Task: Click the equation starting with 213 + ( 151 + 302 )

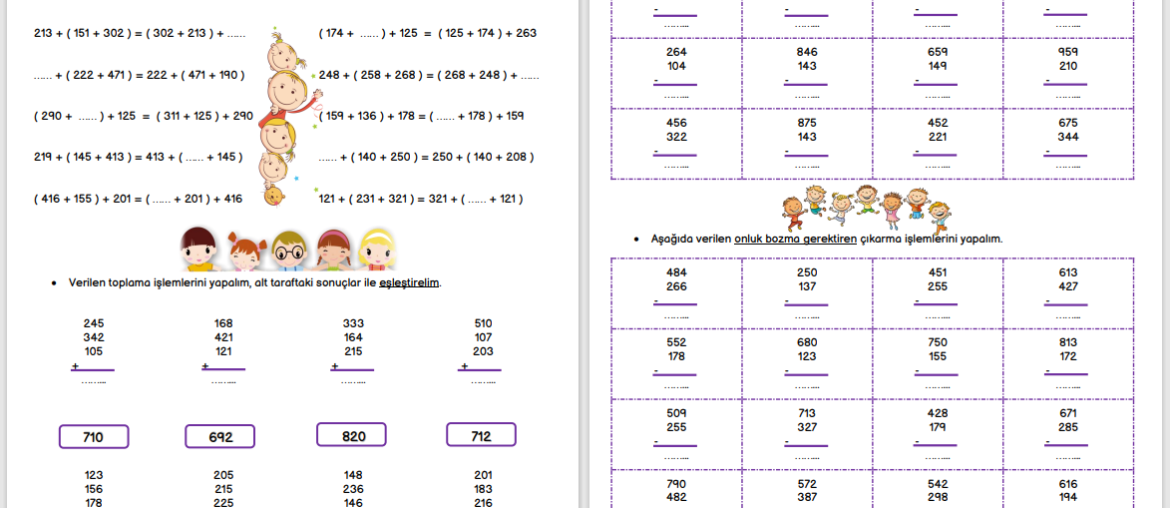Action: click(x=140, y=34)
